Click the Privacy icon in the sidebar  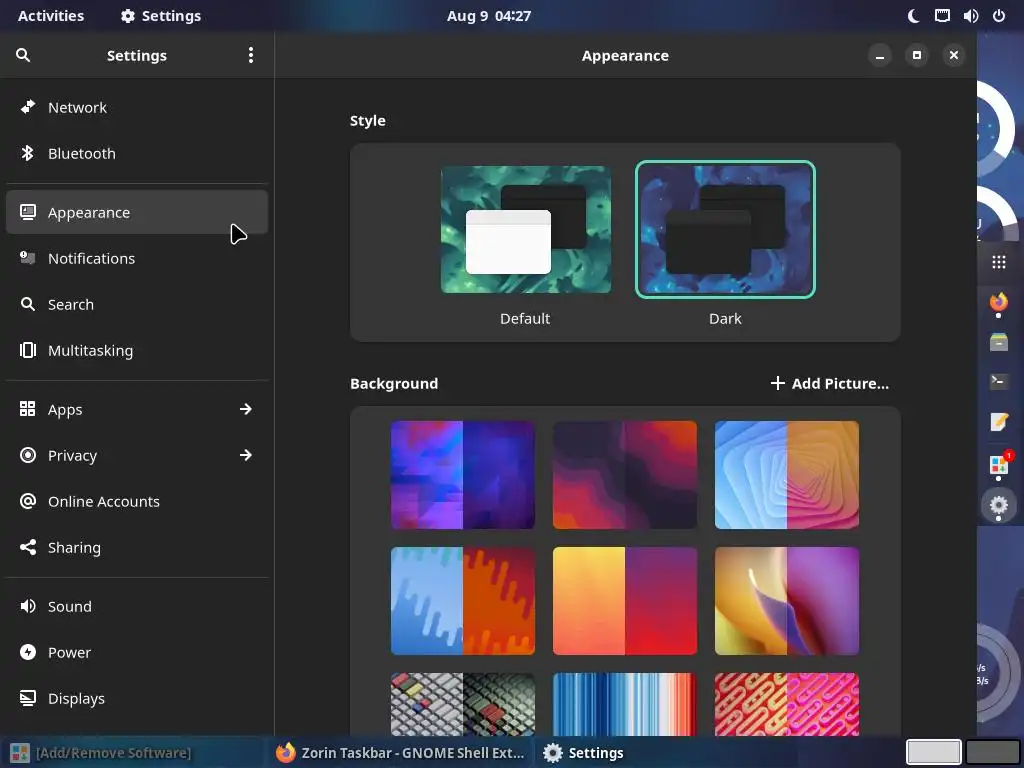[x=27, y=455]
